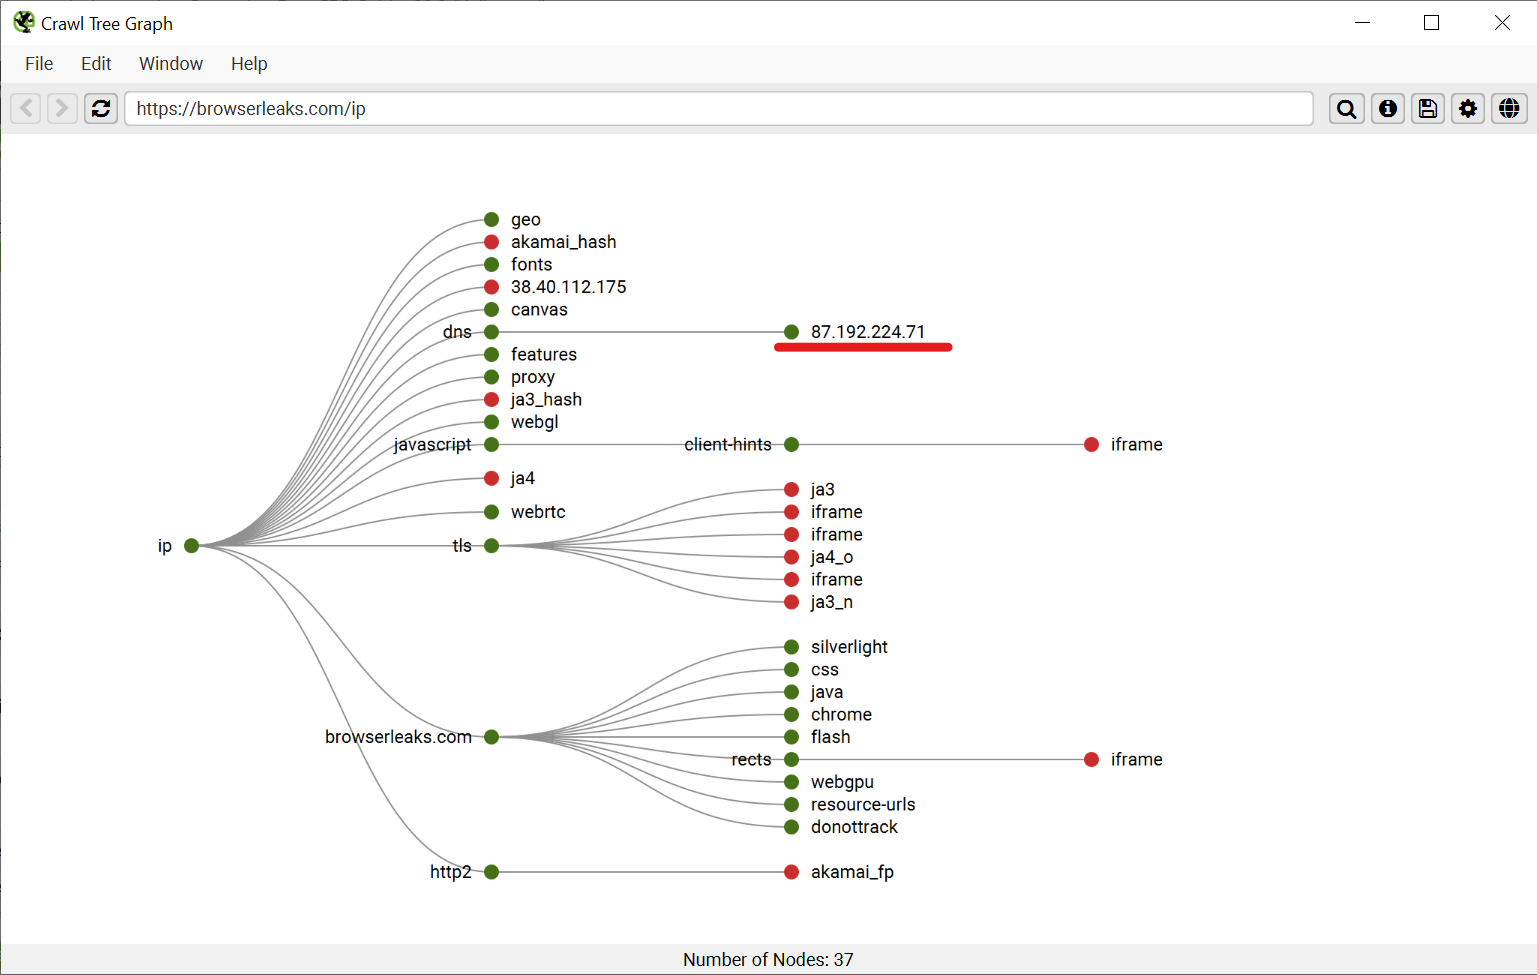Click the forward navigation arrow

(x=62, y=108)
